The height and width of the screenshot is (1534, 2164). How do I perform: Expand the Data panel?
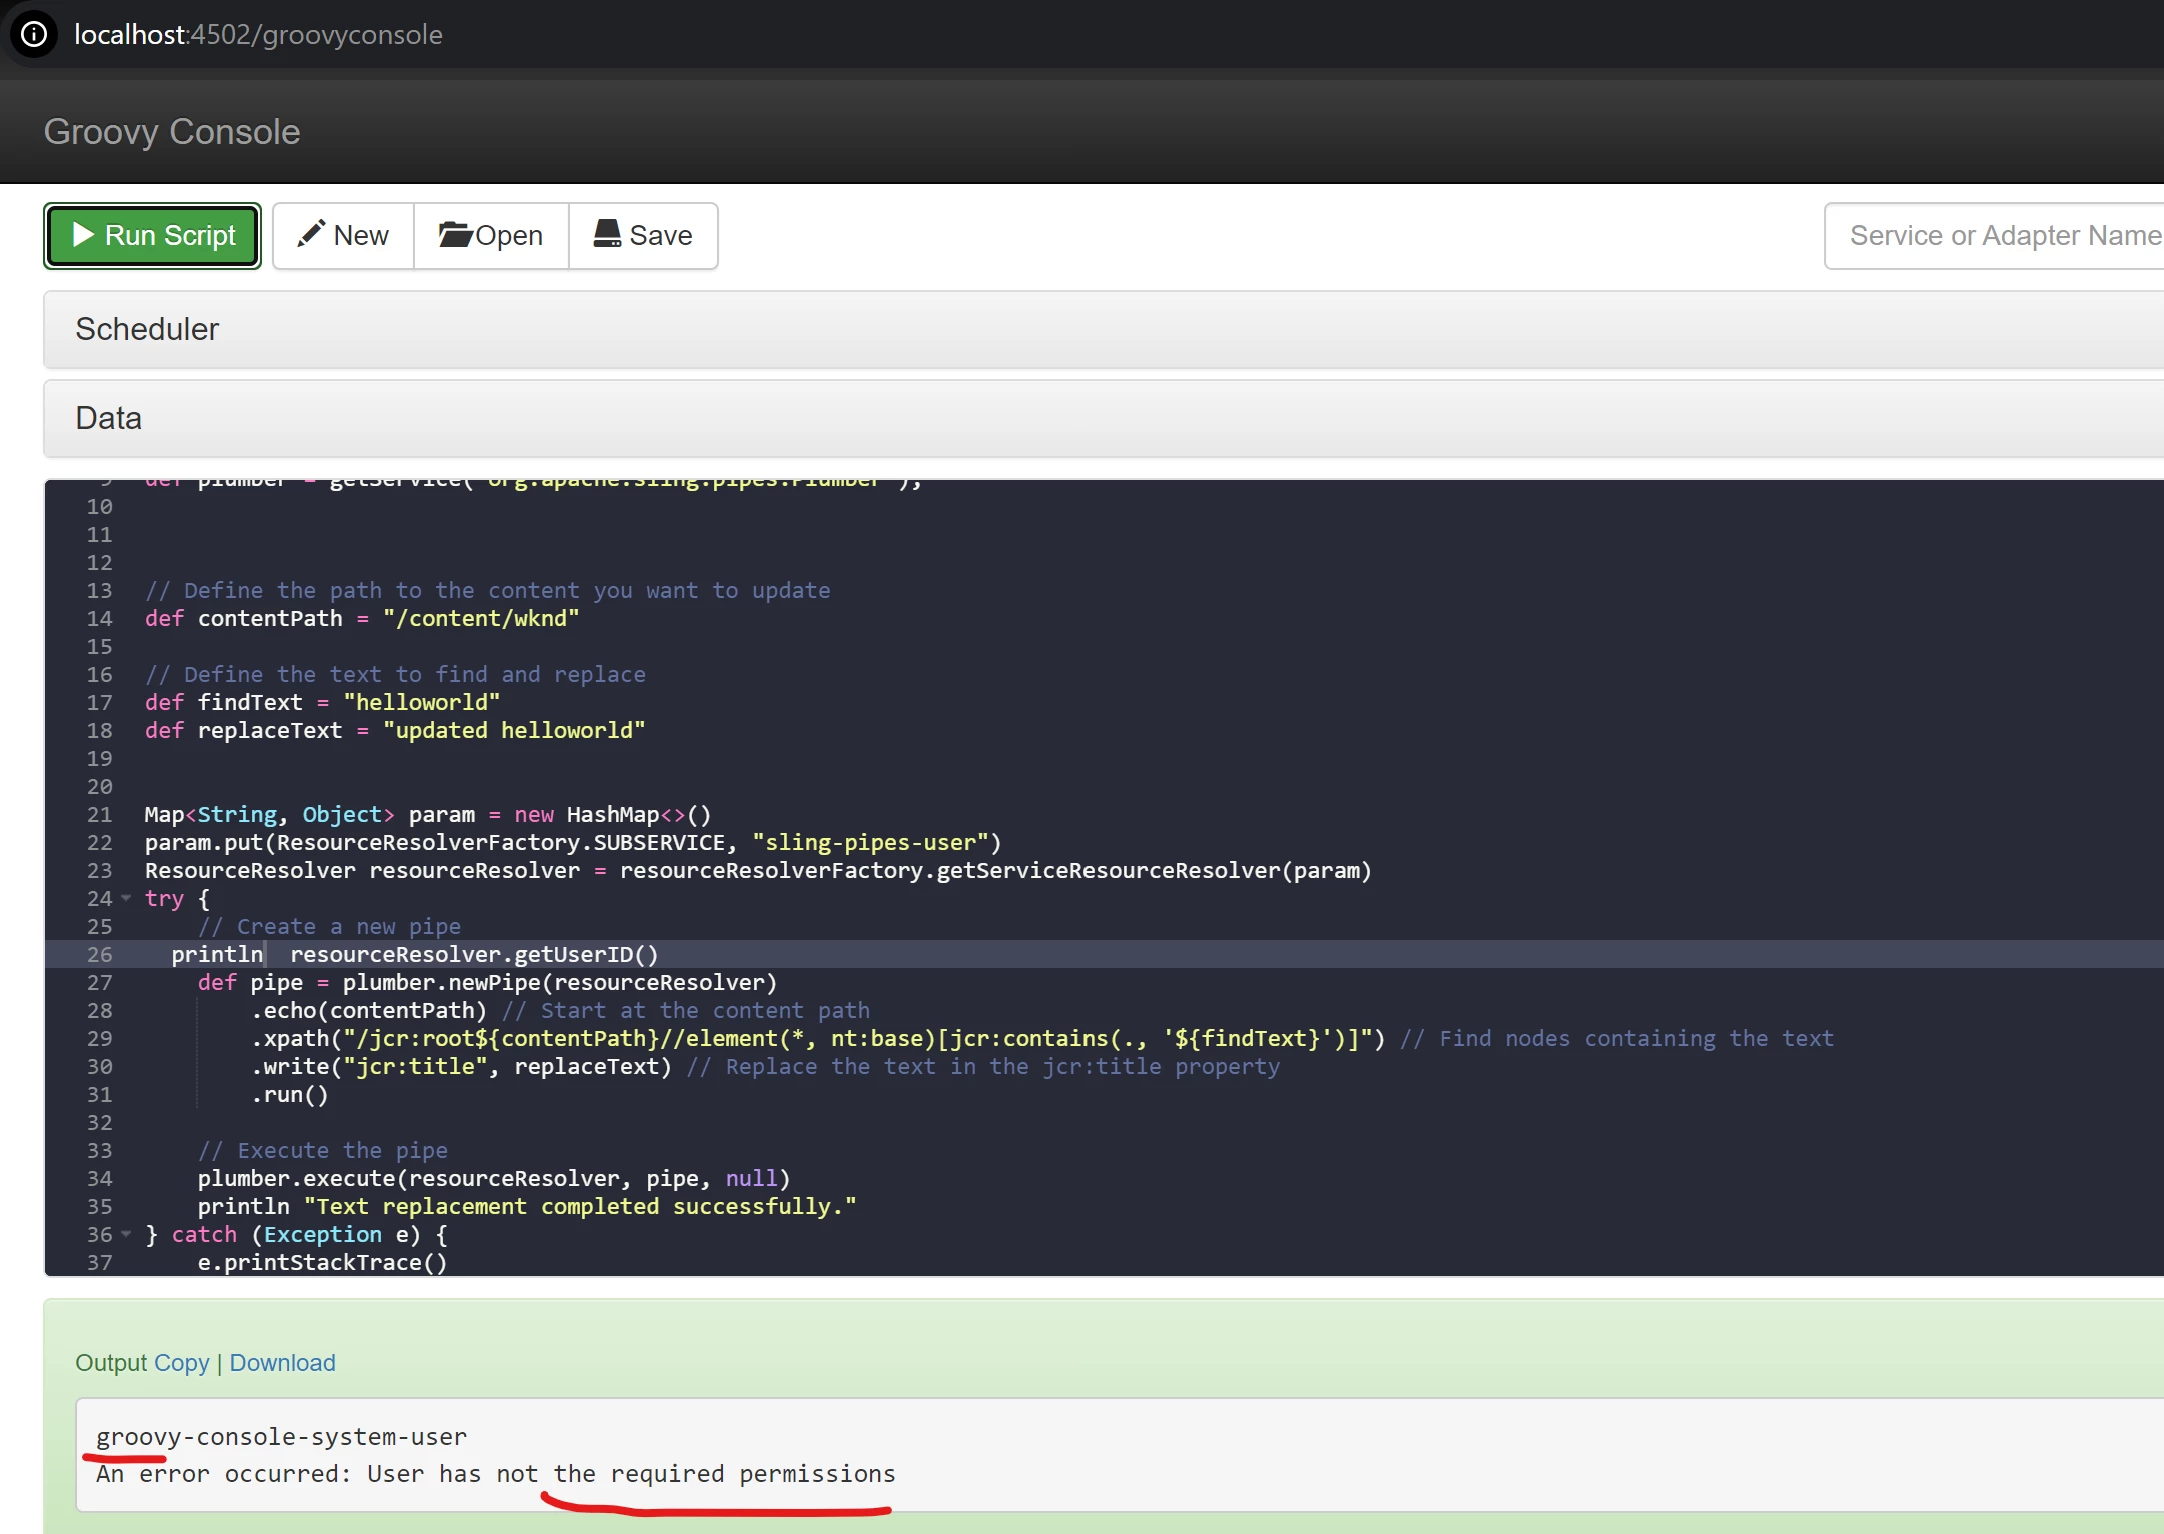109,418
